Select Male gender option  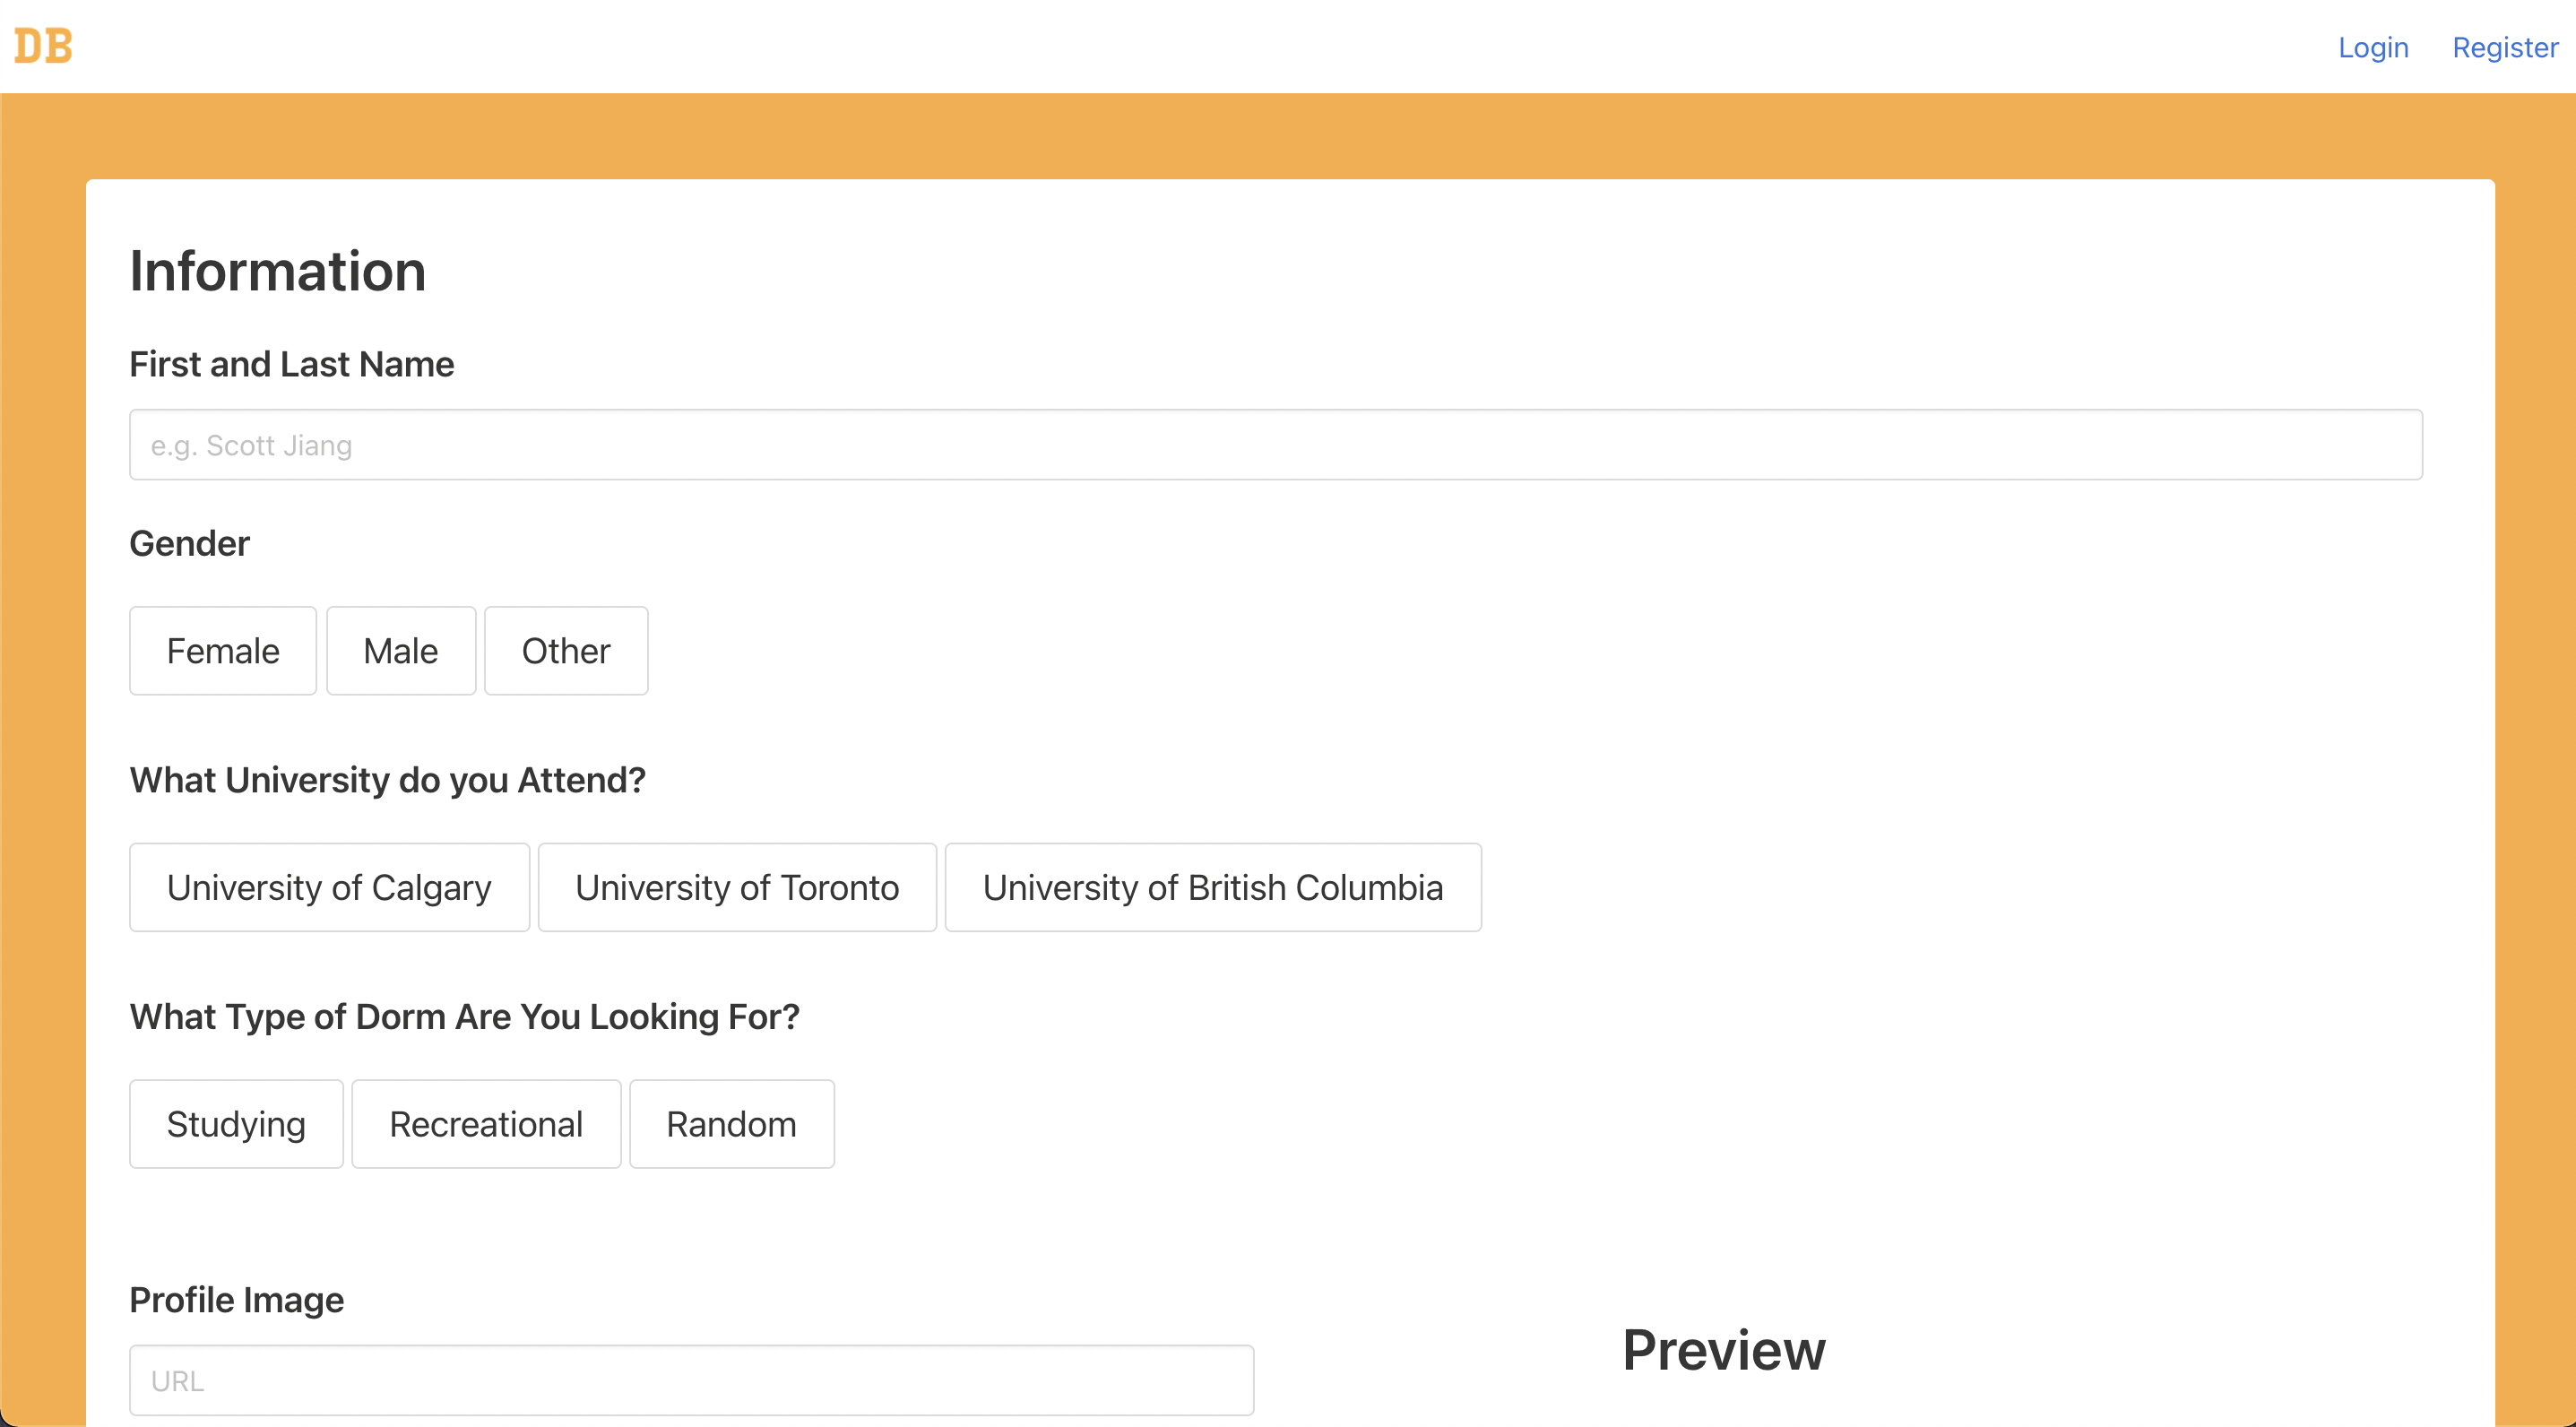[x=400, y=650]
